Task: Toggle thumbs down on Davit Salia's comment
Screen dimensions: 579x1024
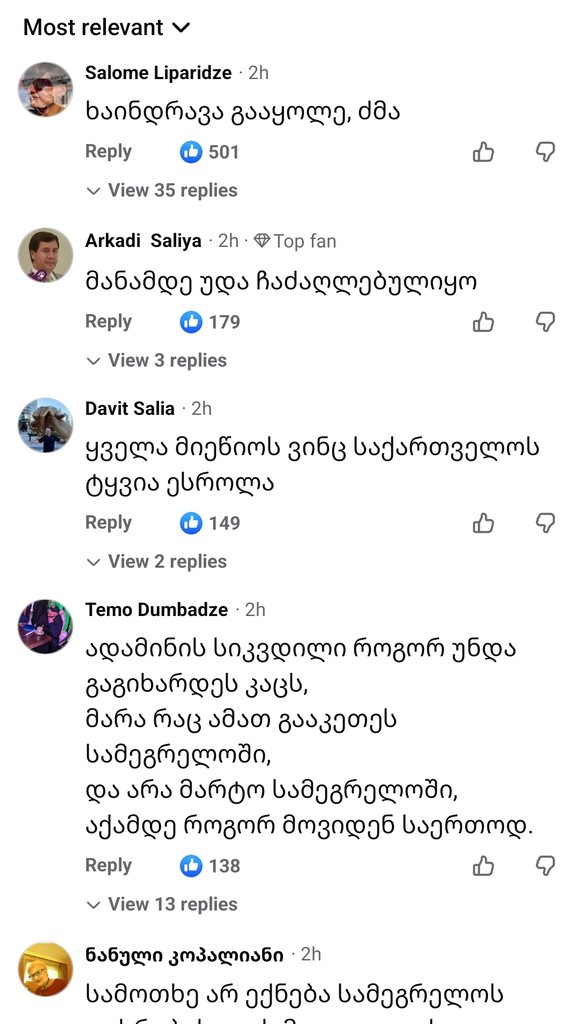Action: (x=545, y=522)
